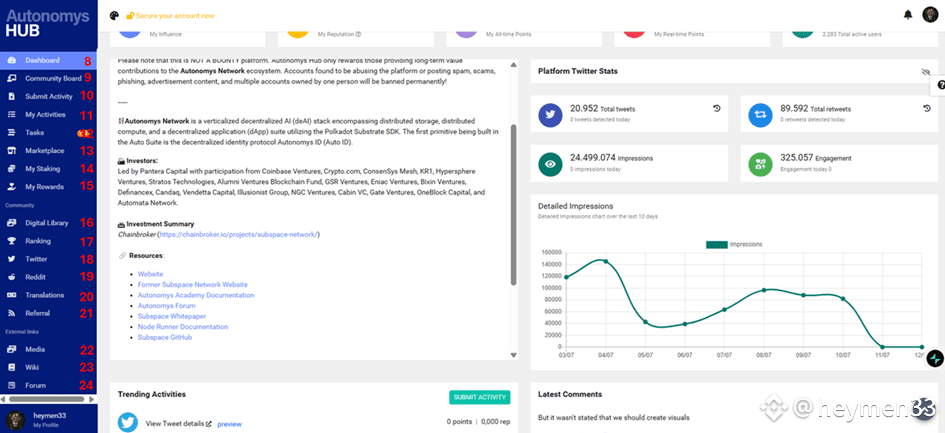Open Former Subspace Network Website link

tap(192, 285)
